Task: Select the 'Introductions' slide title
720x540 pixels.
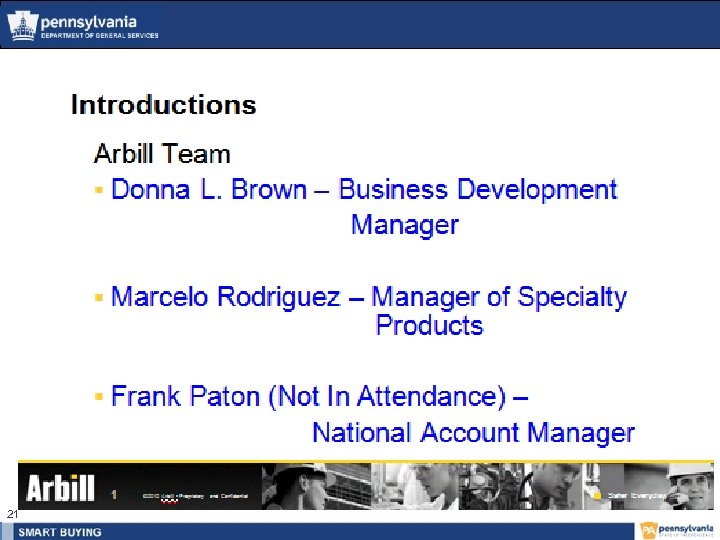Action: tap(163, 104)
